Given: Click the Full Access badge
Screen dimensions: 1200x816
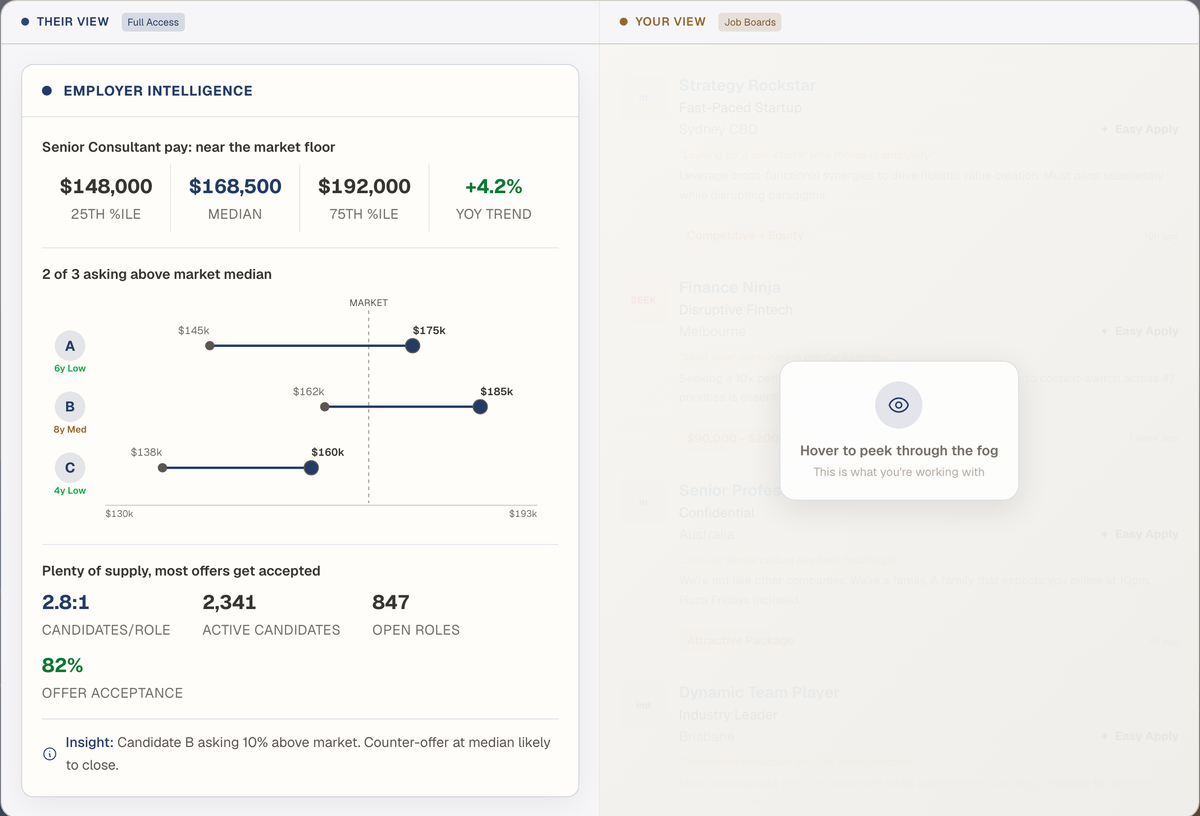Looking at the screenshot, I should [153, 21].
